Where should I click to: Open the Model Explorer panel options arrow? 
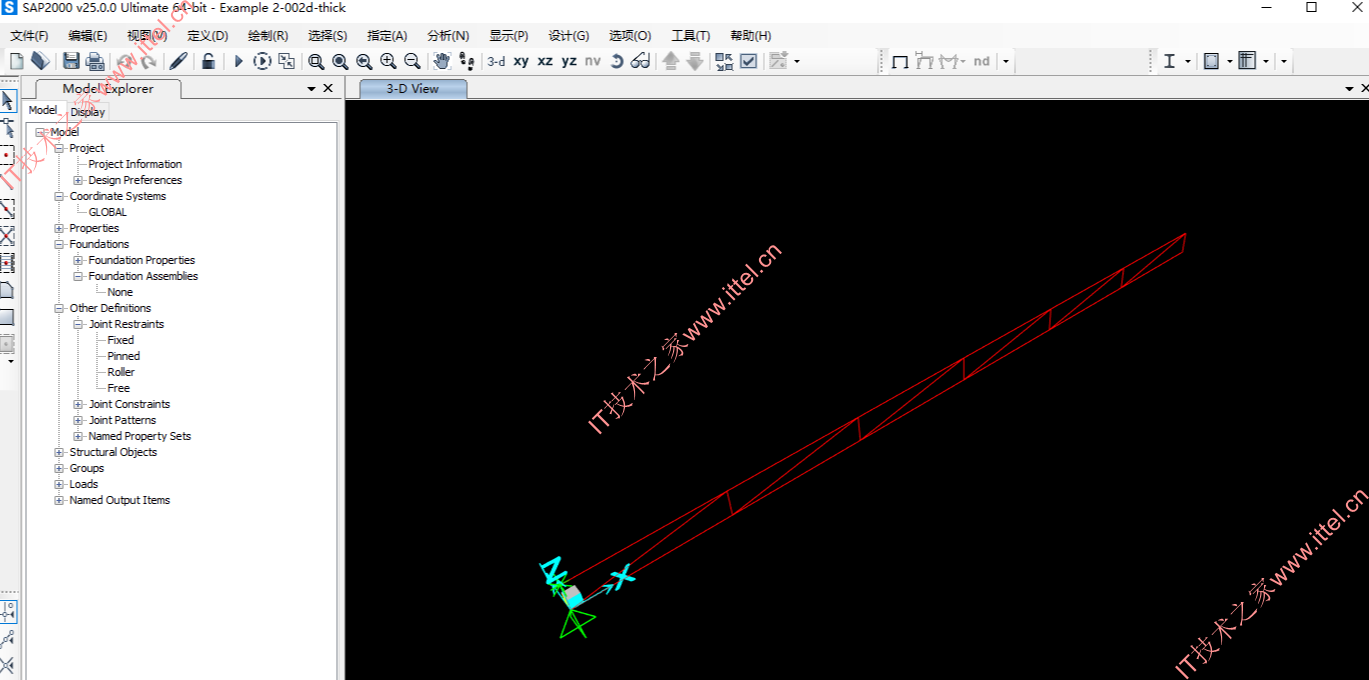coord(312,88)
